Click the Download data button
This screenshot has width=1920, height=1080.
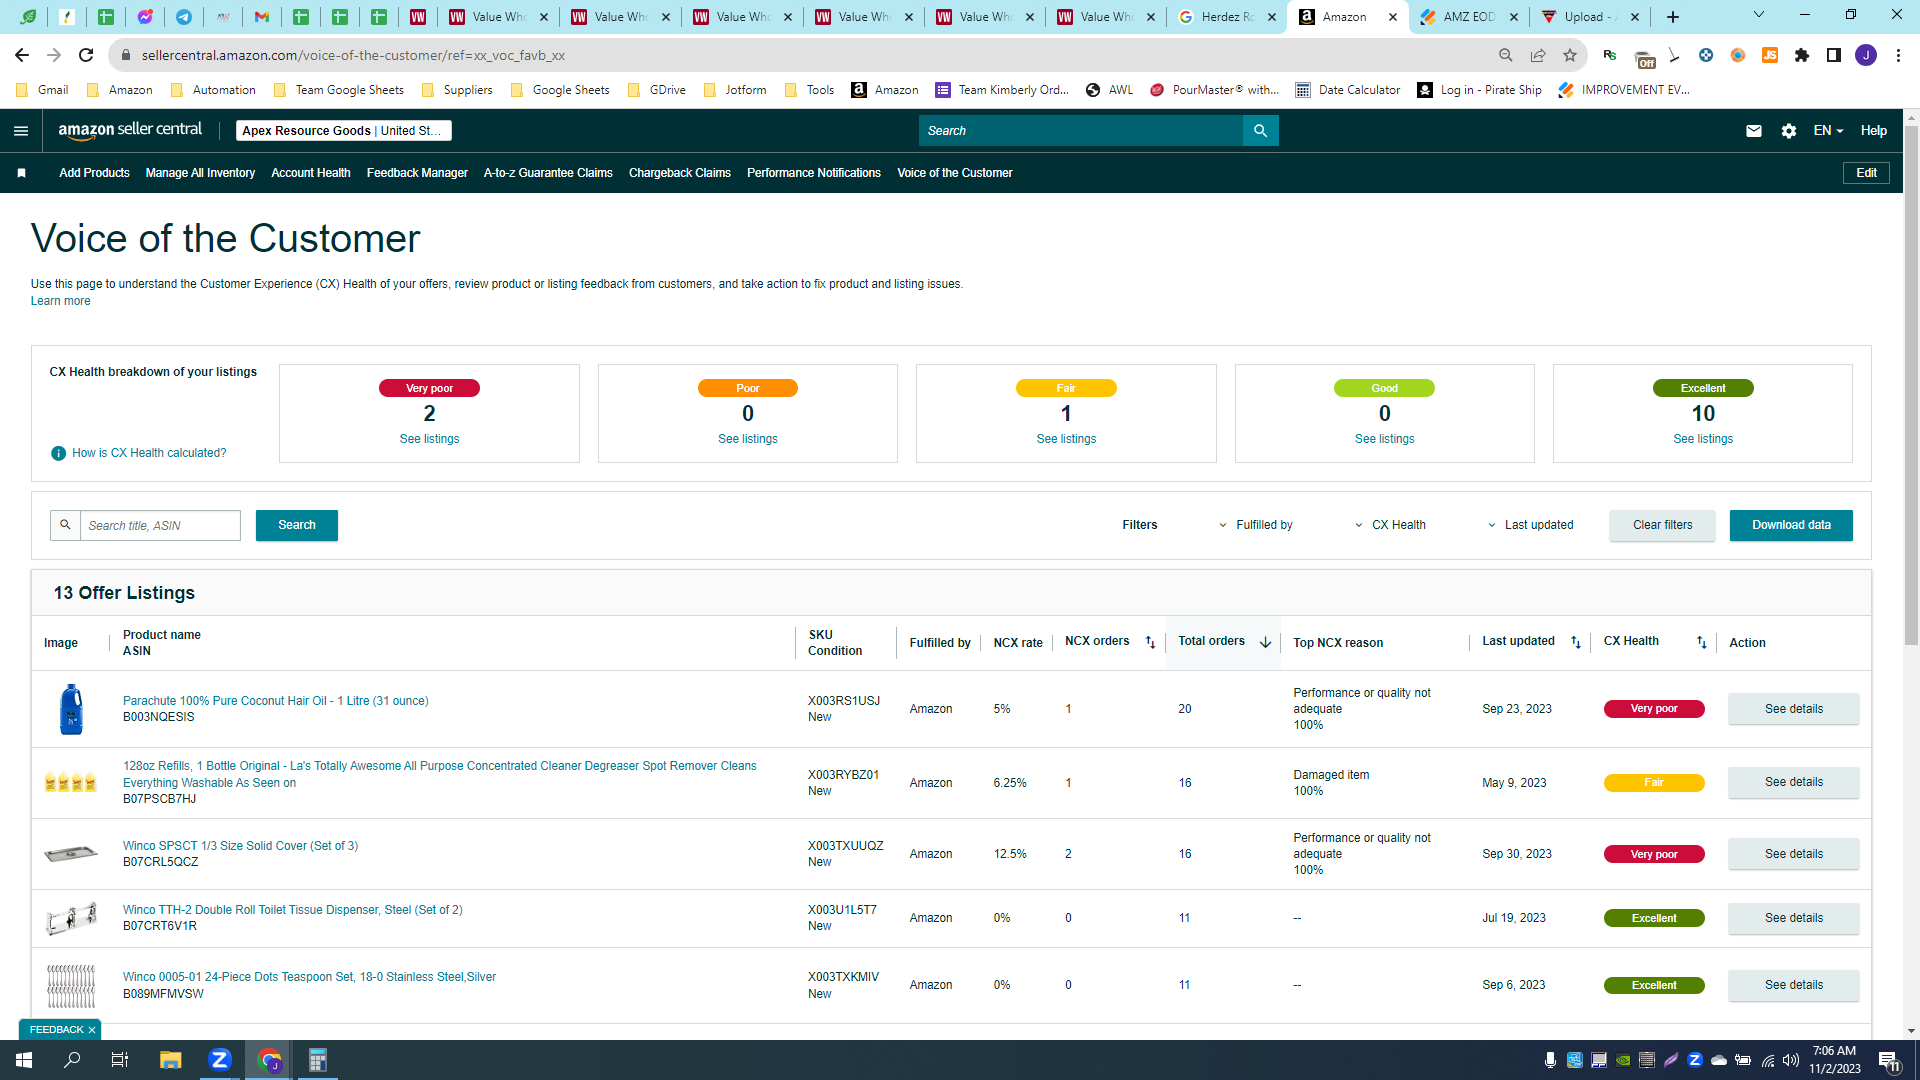1791,525
